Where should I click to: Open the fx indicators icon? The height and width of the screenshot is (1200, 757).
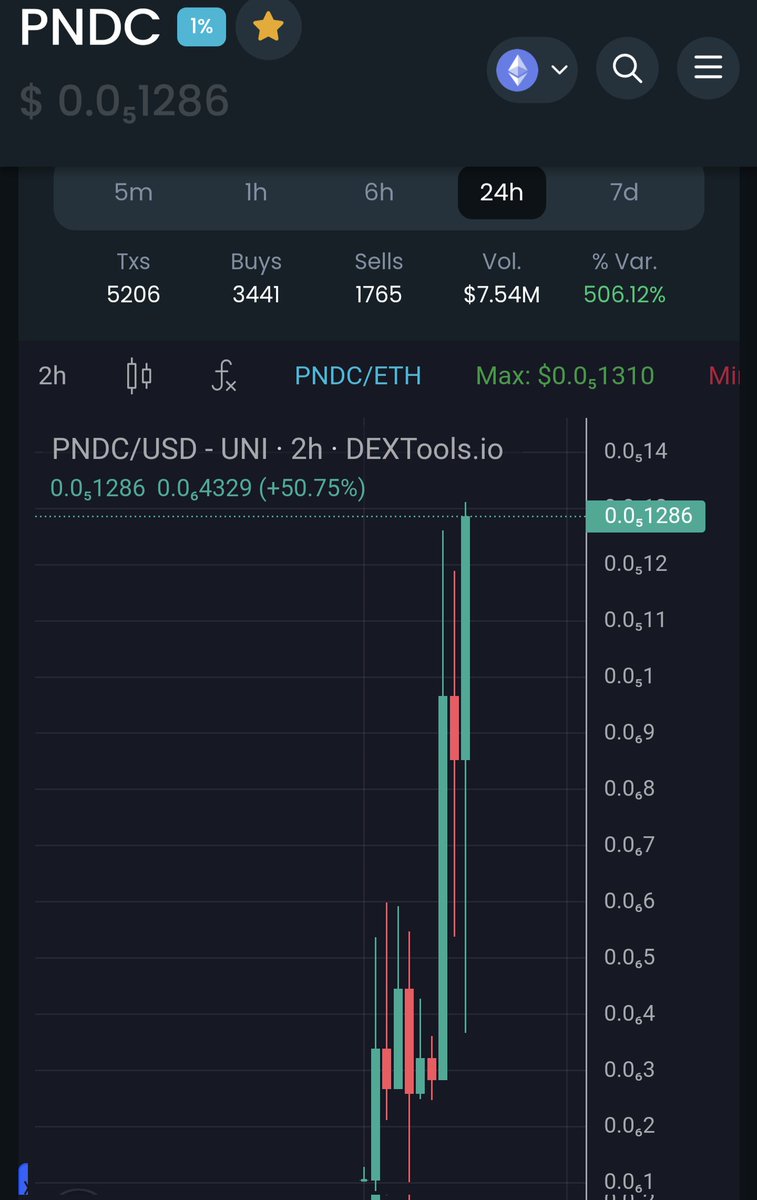tap(225, 377)
